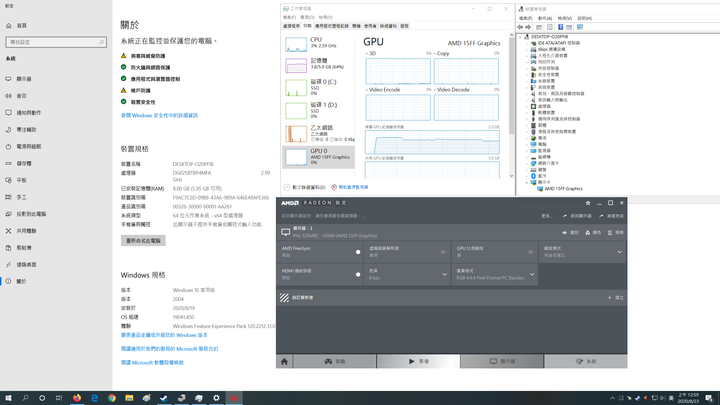Open Chrome from the taskbar

coord(112,398)
